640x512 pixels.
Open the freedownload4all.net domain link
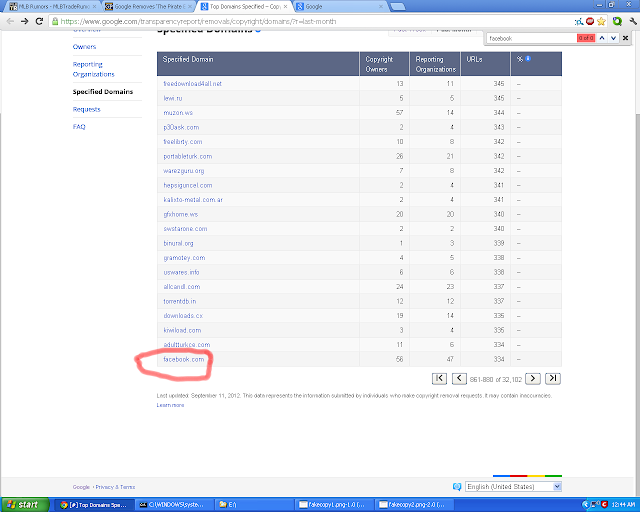pyautogui.click(x=193, y=84)
